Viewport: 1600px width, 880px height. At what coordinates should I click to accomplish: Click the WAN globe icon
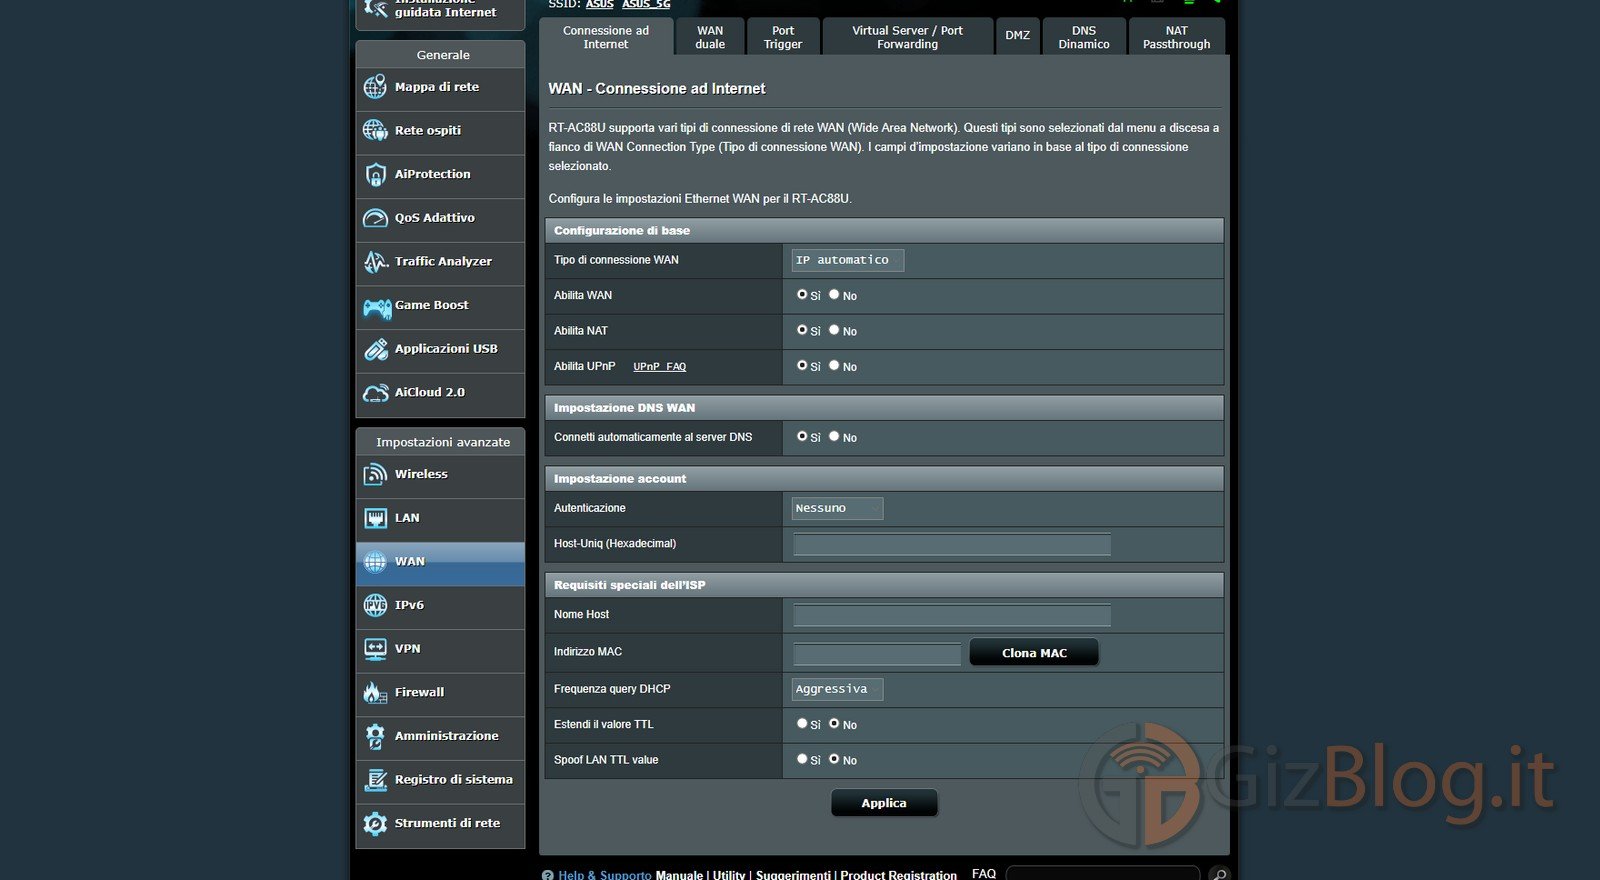(x=375, y=562)
